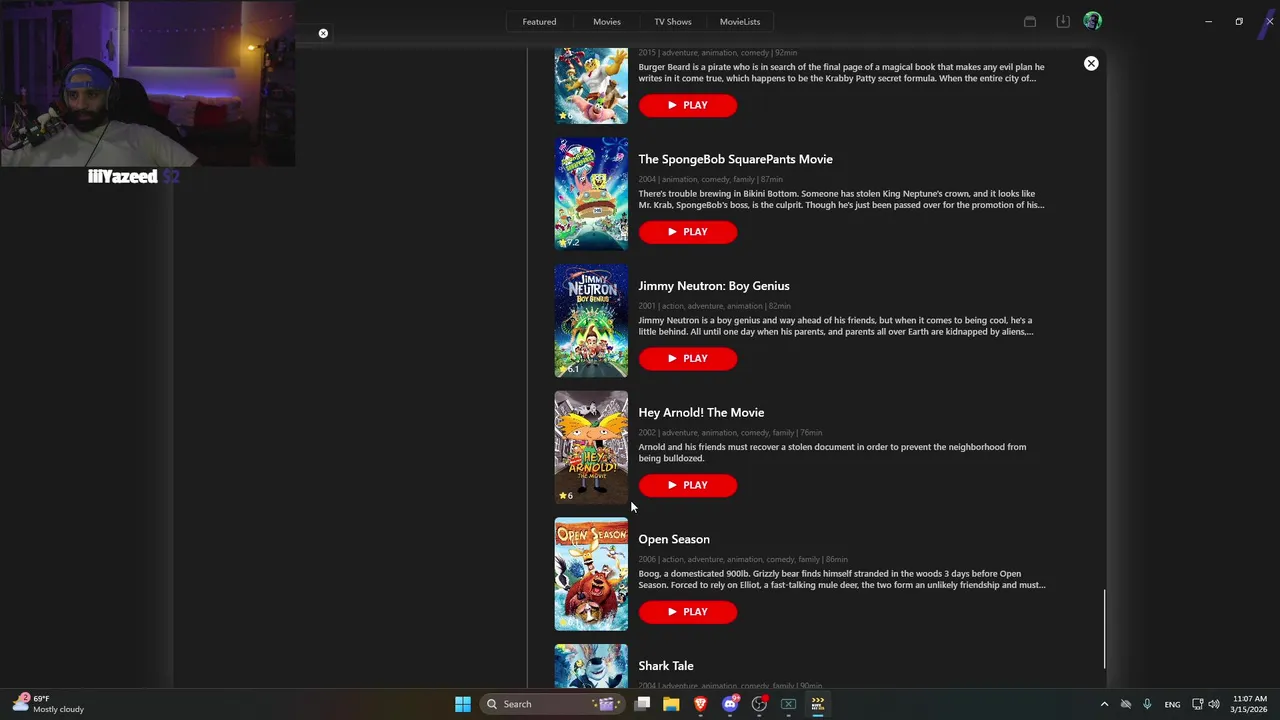Select the movie list vertical scrollbar
The height and width of the screenshot is (720, 1280).
[x=1104, y=629]
